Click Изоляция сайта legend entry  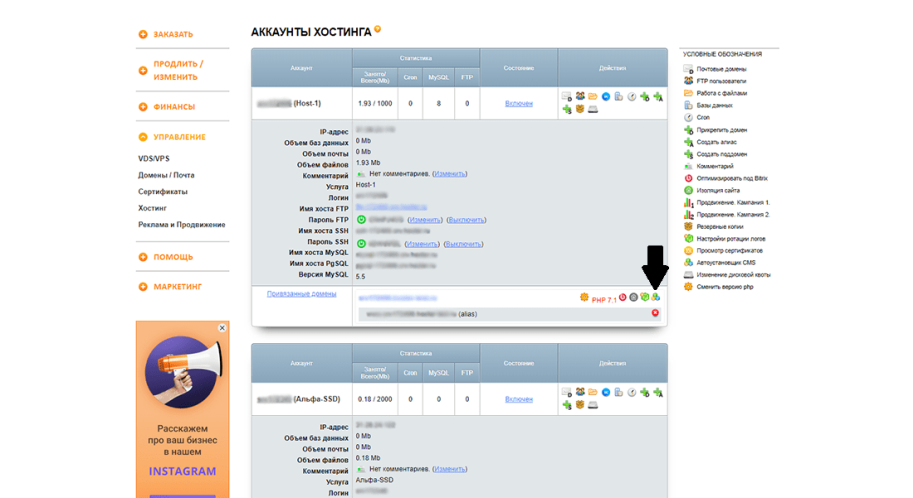712,190
